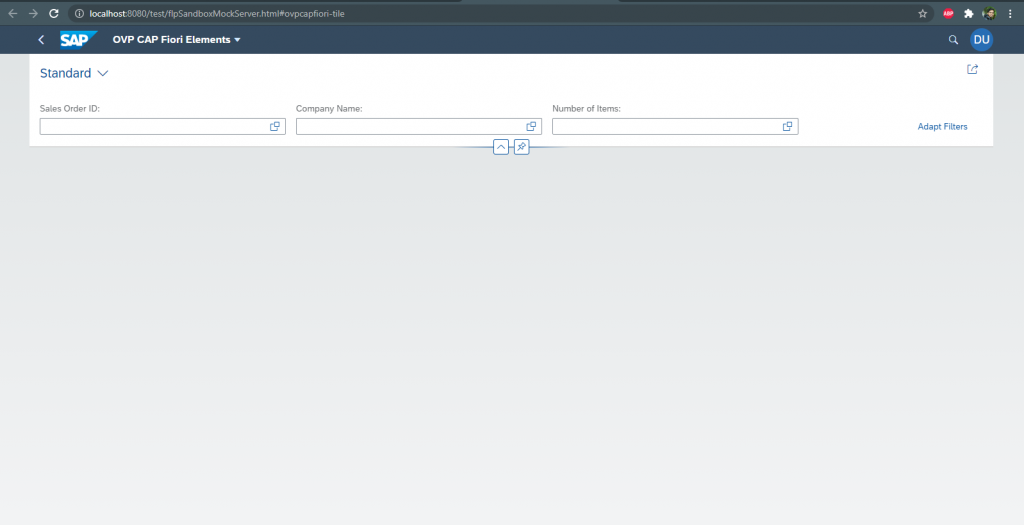Reload the page in browser
This screenshot has height=525, width=1024.
54,13
